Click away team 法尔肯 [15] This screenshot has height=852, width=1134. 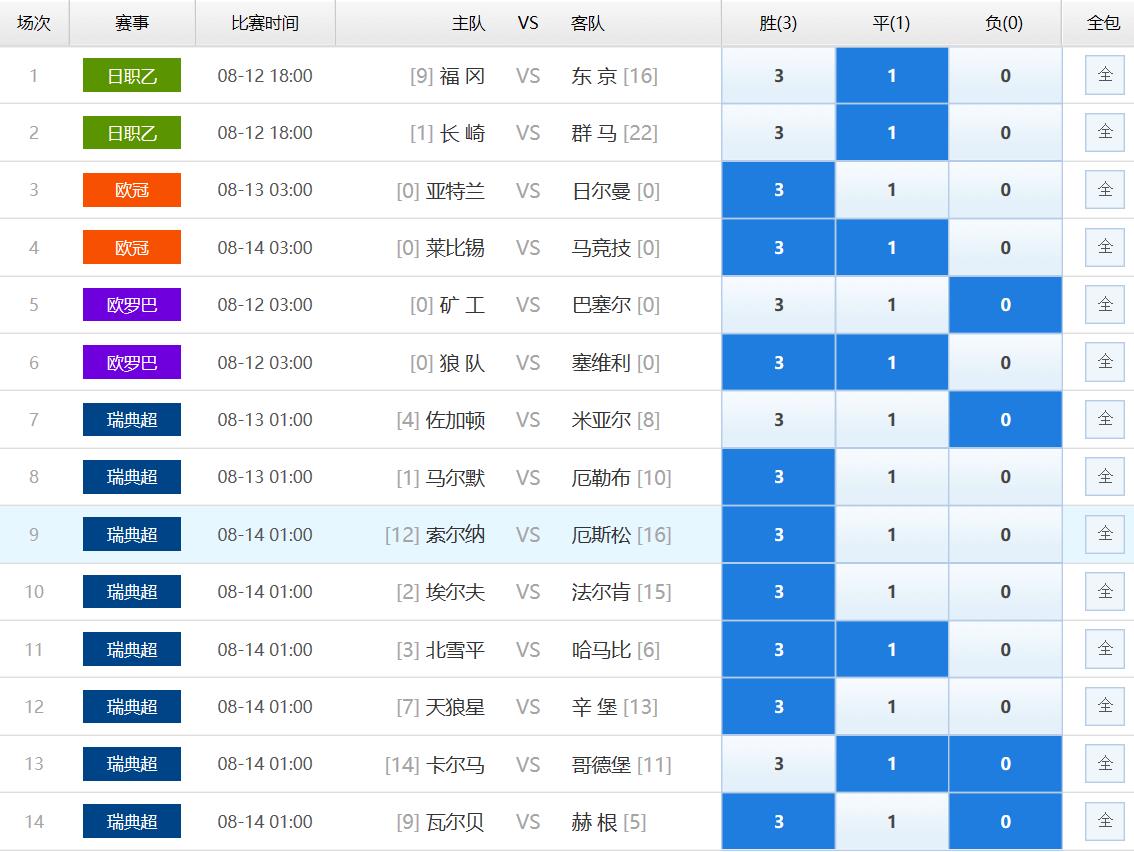pyautogui.click(x=621, y=592)
